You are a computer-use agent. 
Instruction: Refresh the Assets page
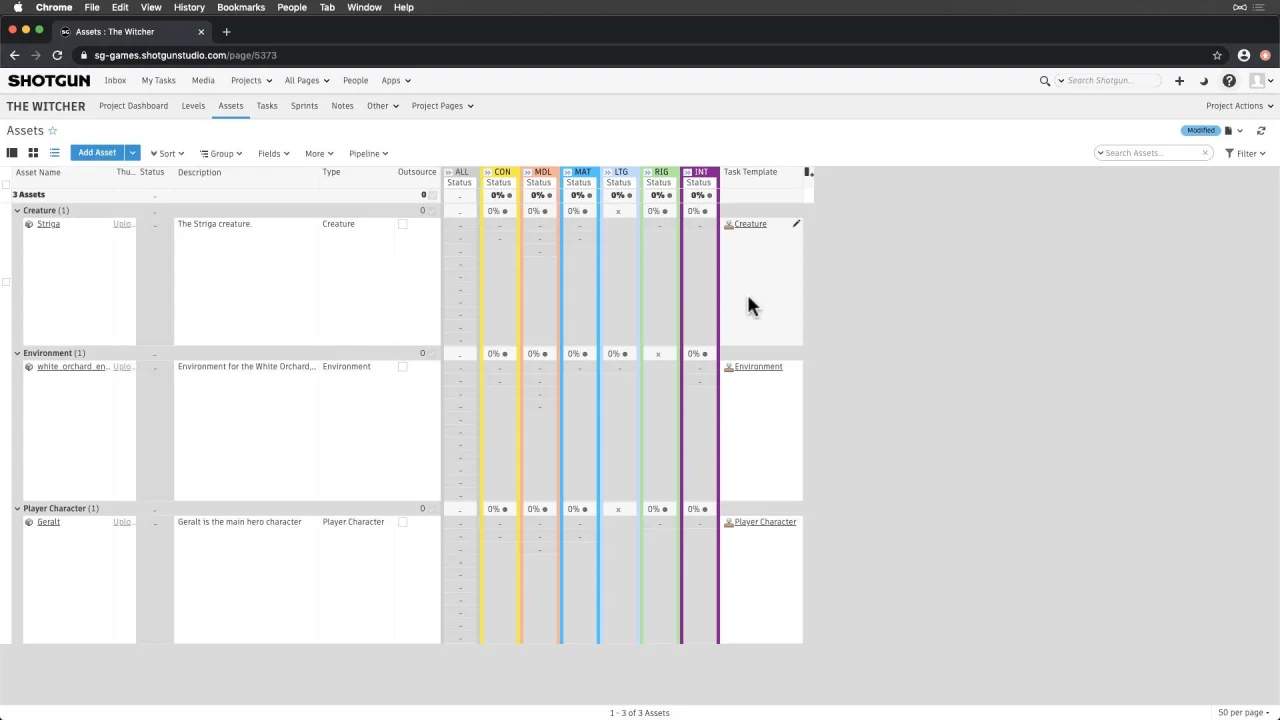1261,131
